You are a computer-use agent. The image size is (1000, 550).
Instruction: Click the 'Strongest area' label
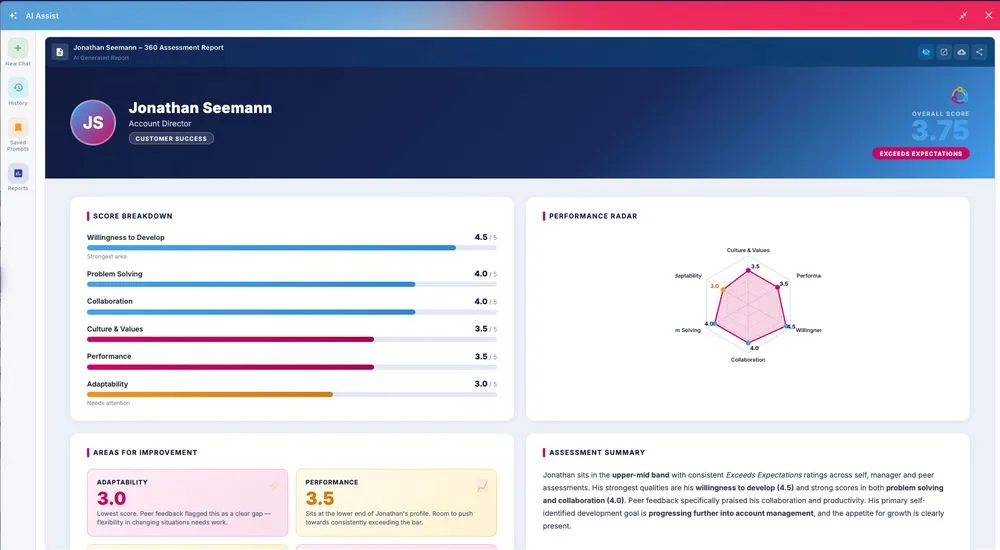tap(107, 256)
